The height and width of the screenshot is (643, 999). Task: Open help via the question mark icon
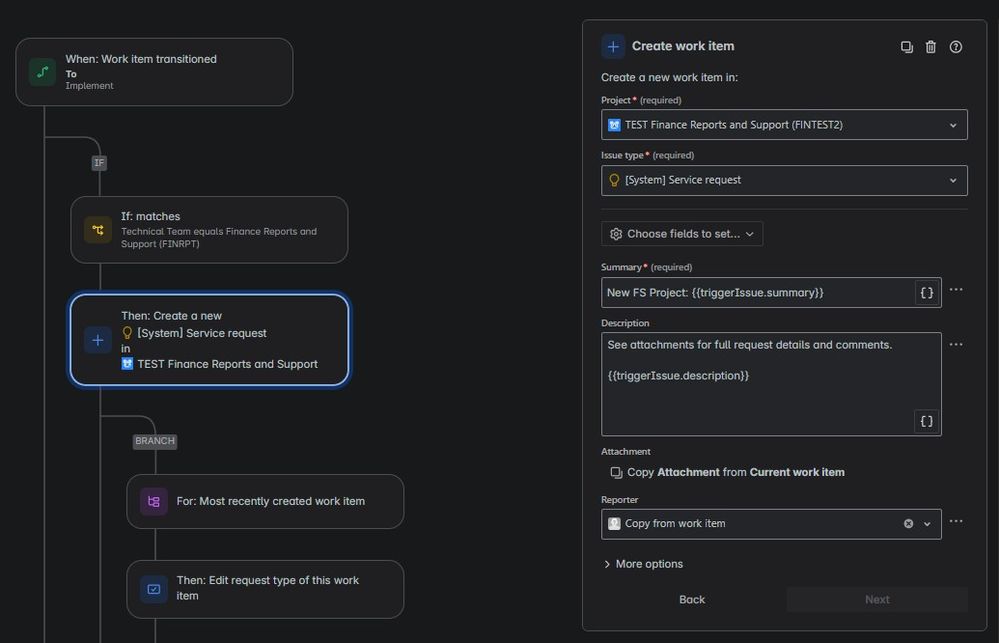(x=956, y=46)
